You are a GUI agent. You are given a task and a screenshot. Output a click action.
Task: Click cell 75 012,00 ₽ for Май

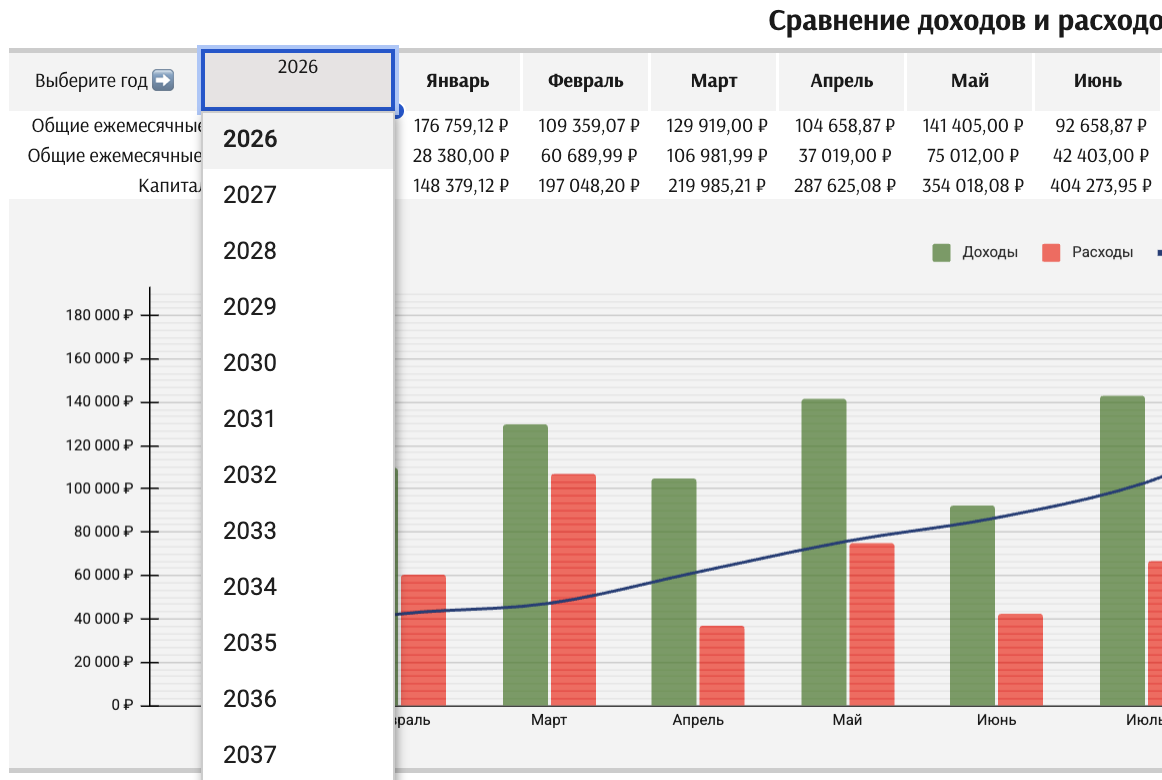pyautogui.click(x=972, y=156)
